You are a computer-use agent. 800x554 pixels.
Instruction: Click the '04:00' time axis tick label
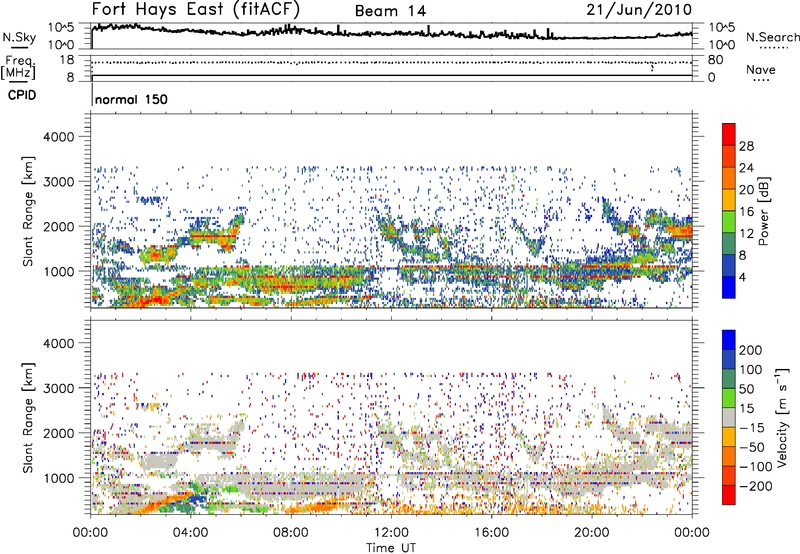pos(190,533)
